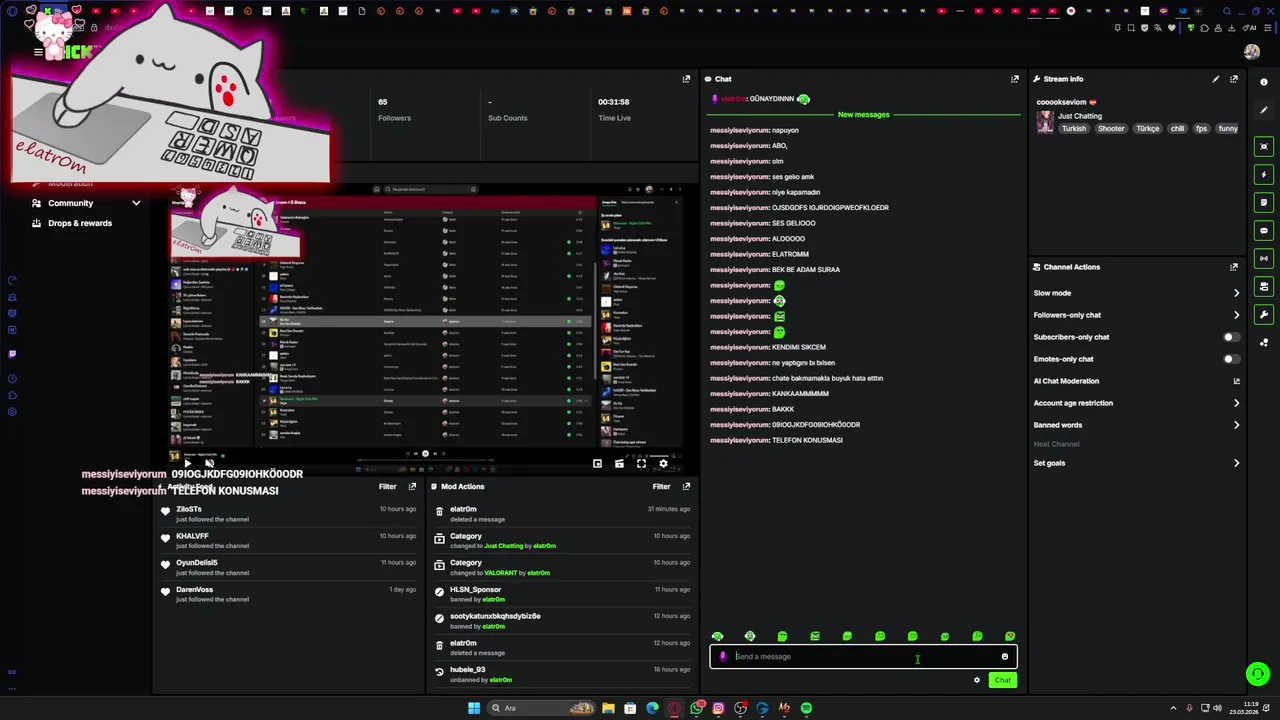Expand Banned words settings
The width and height of the screenshot is (1280, 720).
1236,425
